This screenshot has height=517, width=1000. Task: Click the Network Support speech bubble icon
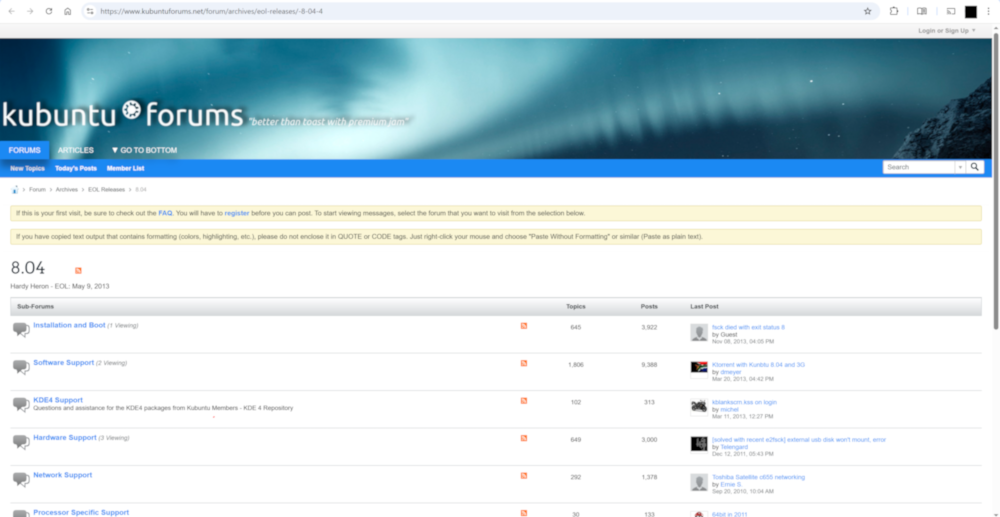point(21,479)
